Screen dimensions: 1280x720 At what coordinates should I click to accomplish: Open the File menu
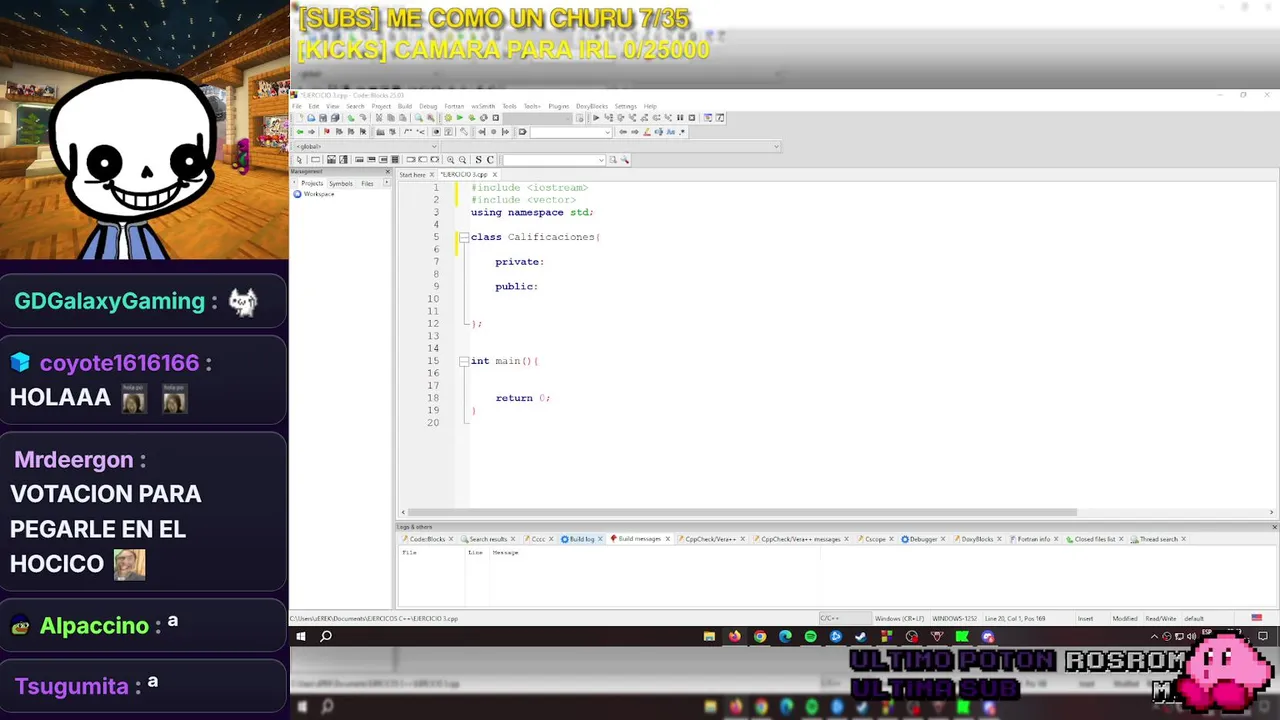click(x=297, y=106)
